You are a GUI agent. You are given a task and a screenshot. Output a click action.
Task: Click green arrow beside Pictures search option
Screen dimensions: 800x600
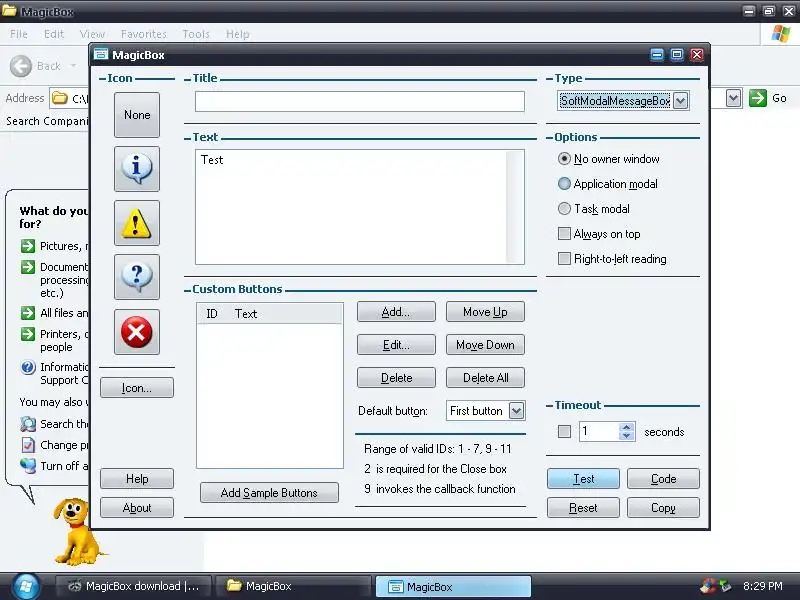click(x=28, y=246)
